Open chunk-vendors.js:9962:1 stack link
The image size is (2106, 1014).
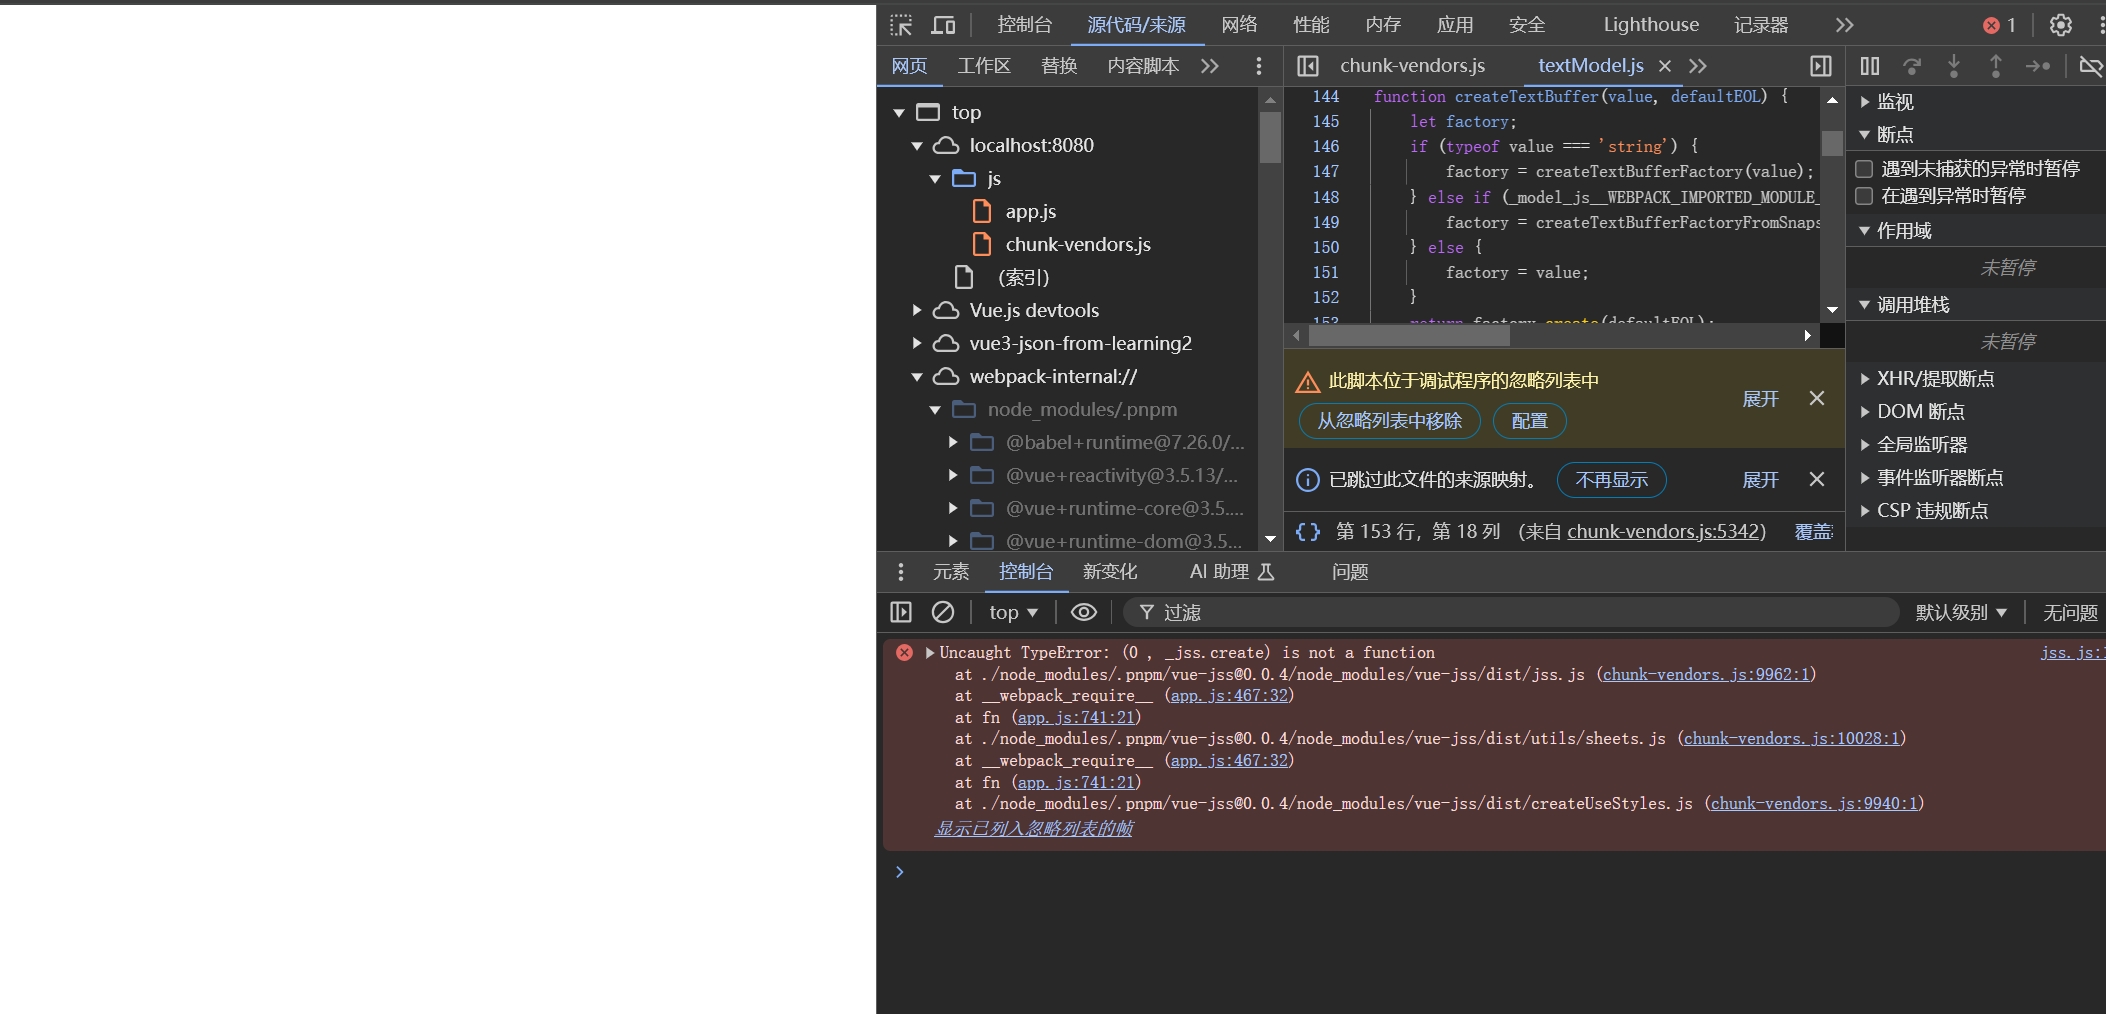click(1706, 675)
